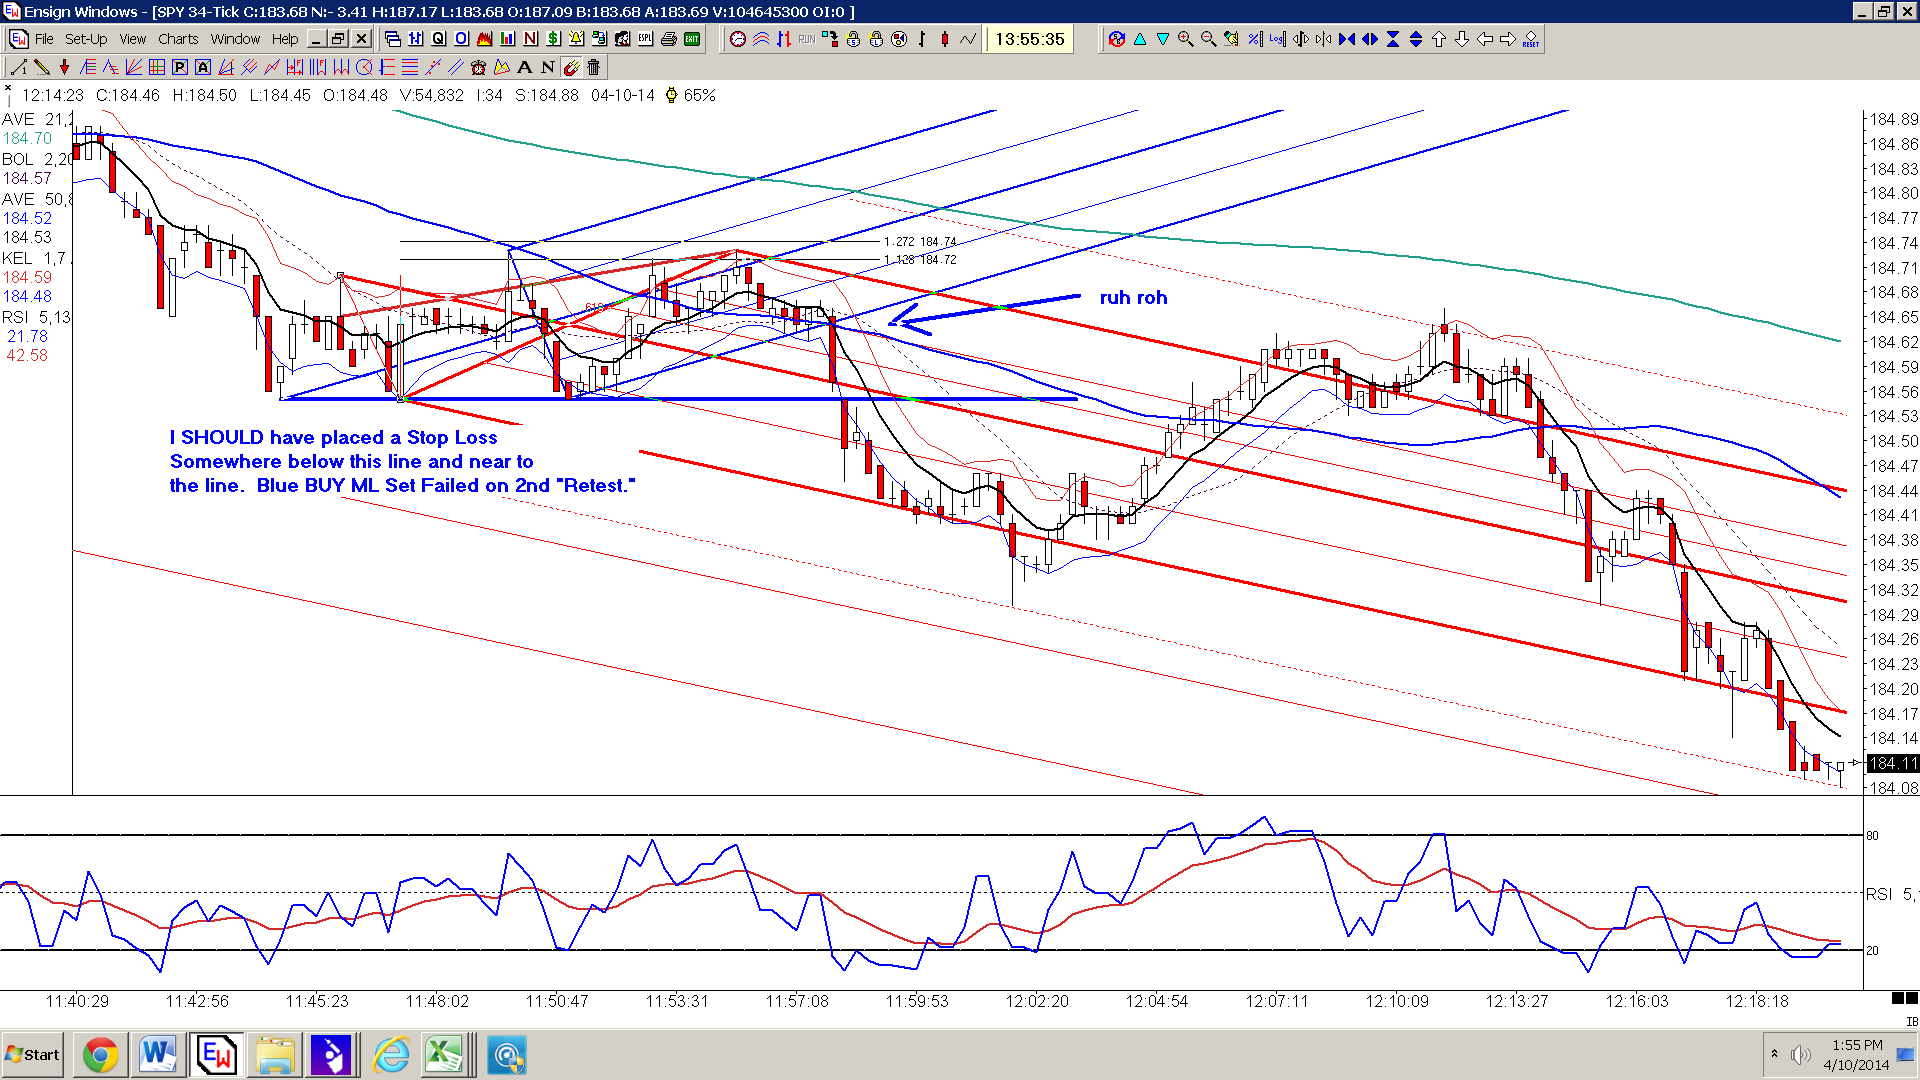Open the Help menu
This screenshot has width=1920, height=1080.
tap(285, 39)
